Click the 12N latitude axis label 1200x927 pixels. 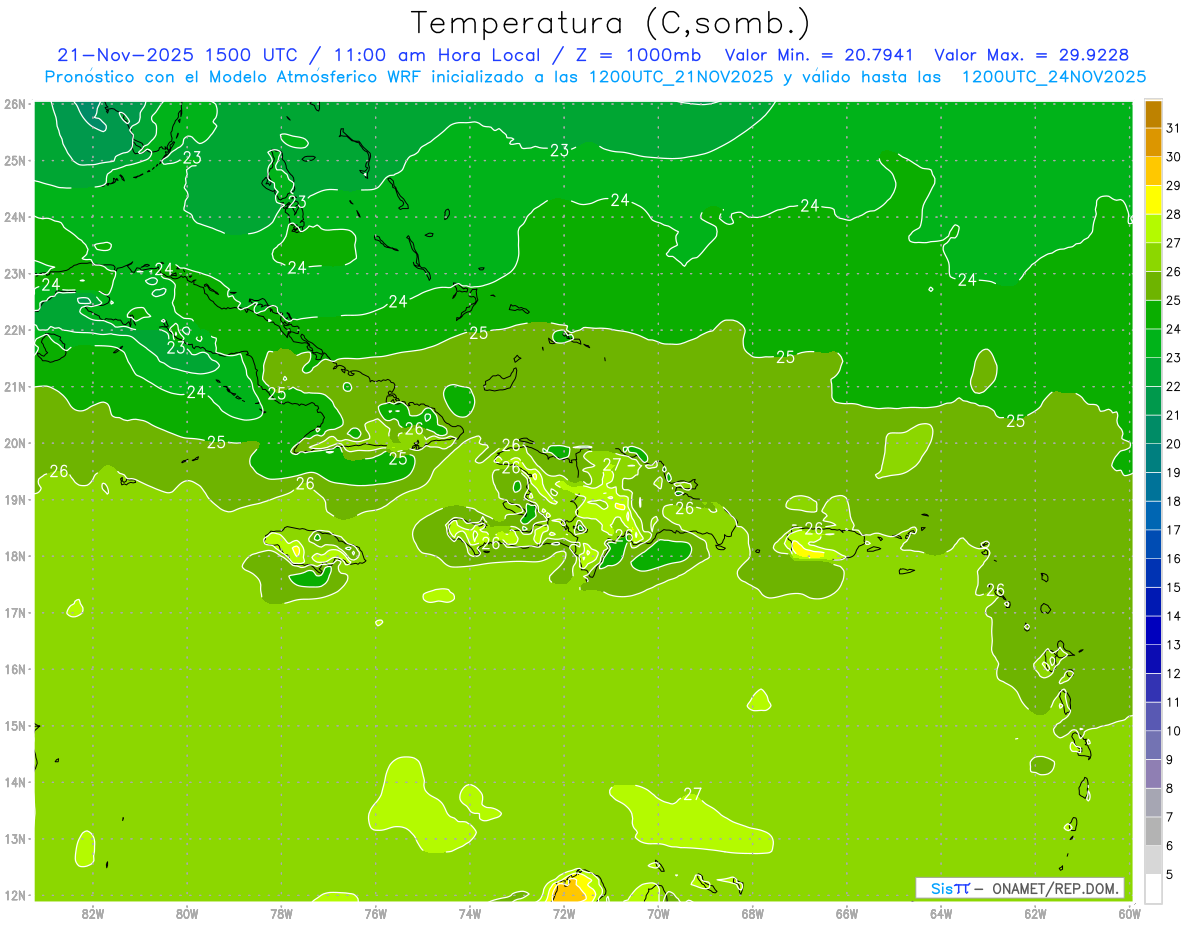click(x=15, y=895)
